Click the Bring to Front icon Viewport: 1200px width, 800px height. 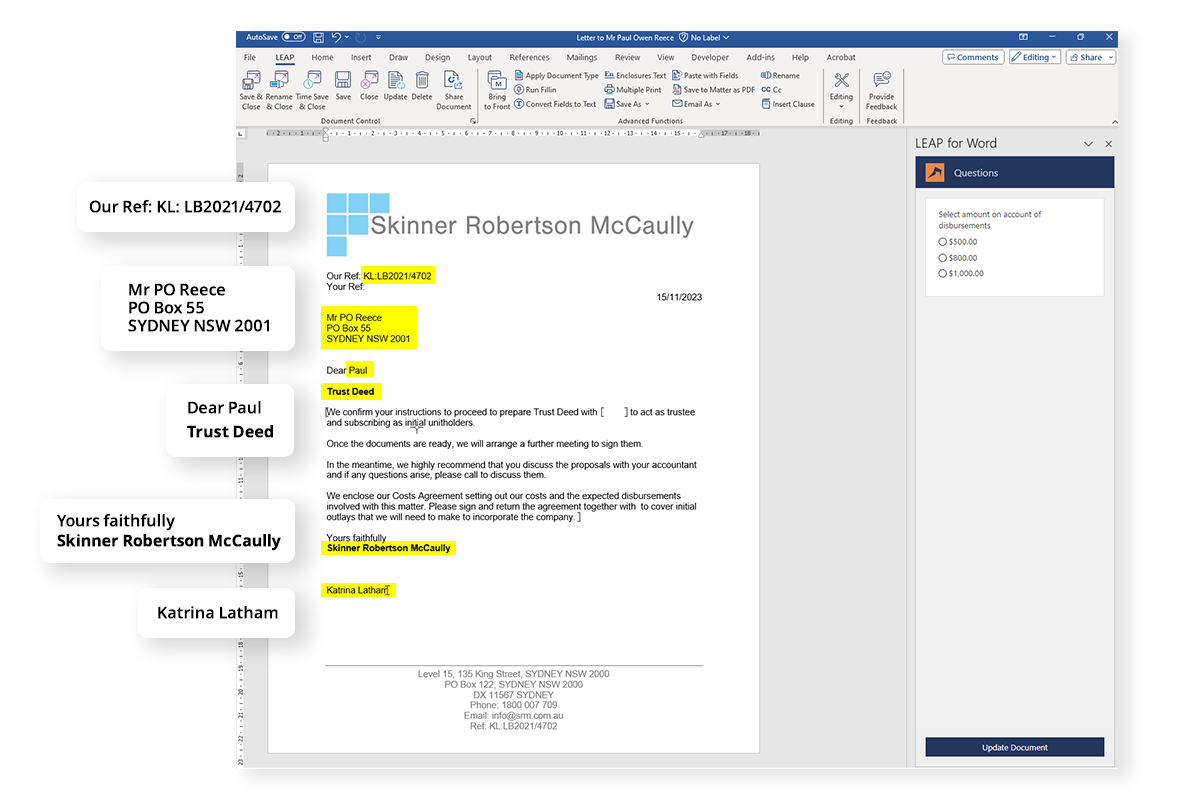click(497, 90)
